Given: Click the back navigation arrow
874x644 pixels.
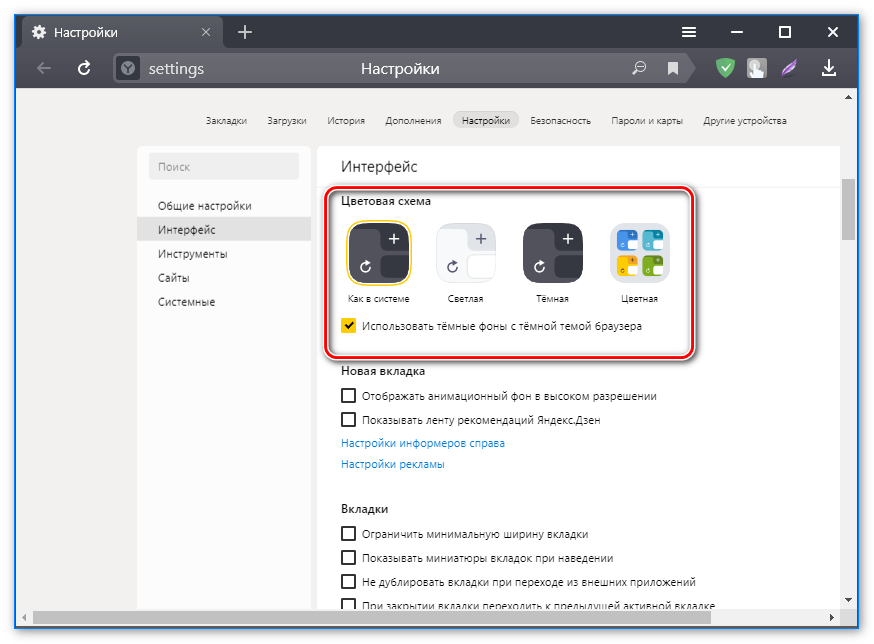Looking at the screenshot, I should click(44, 68).
